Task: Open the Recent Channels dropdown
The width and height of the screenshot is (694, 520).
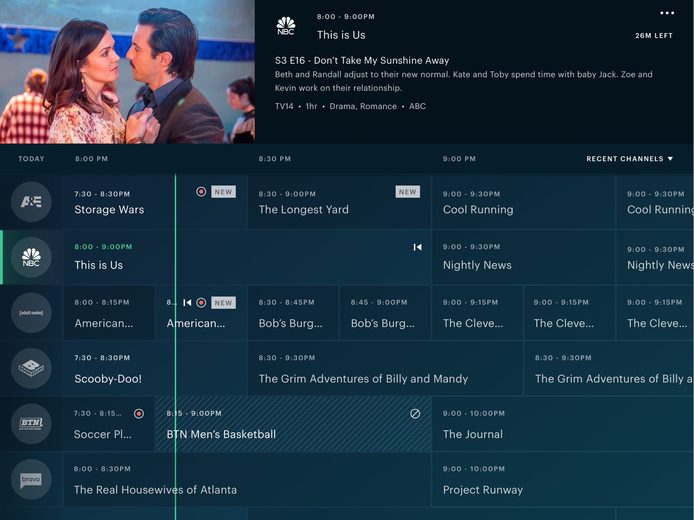Action: tap(629, 158)
